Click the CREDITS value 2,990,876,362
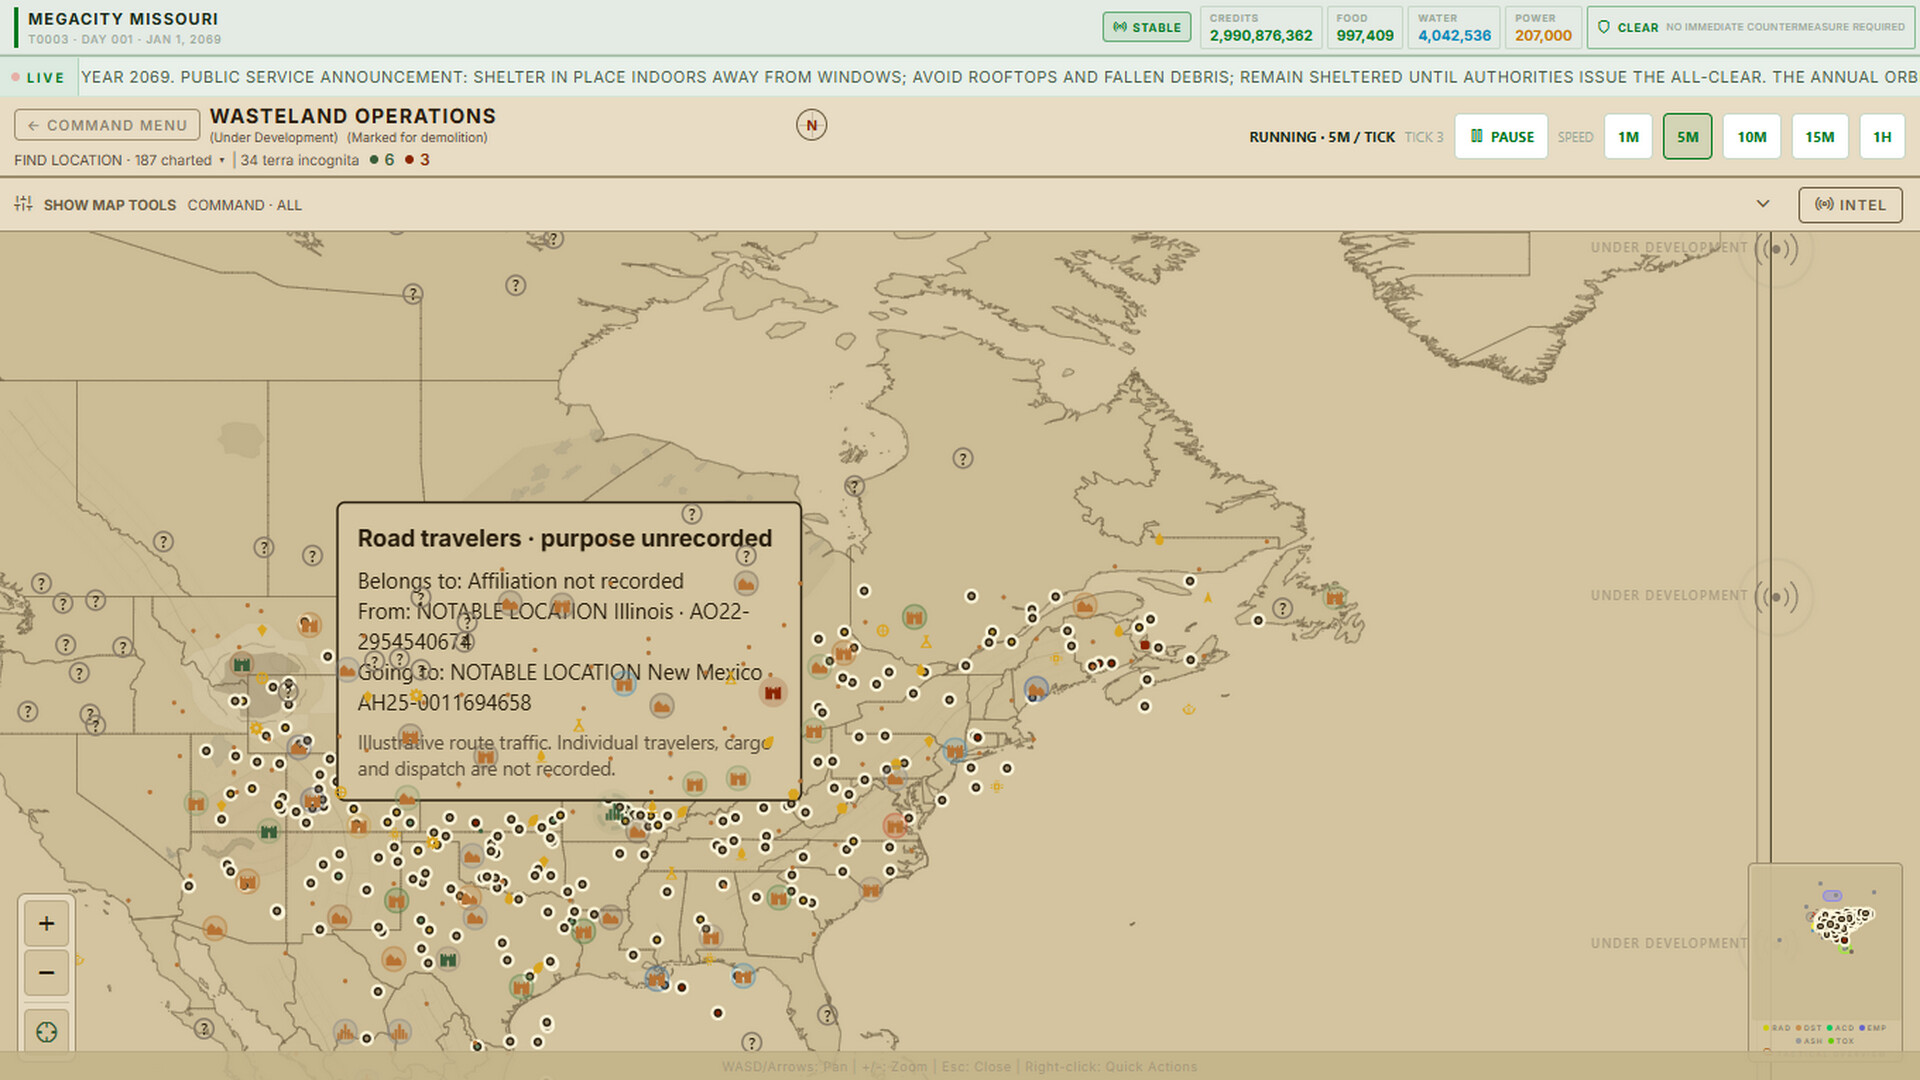The image size is (1920, 1080). click(x=1260, y=35)
